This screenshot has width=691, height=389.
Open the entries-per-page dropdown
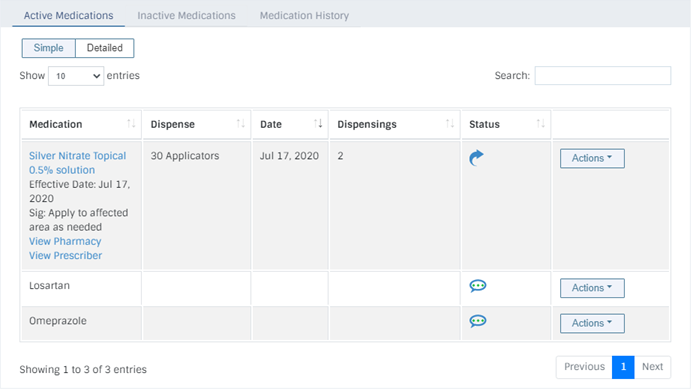pos(76,76)
